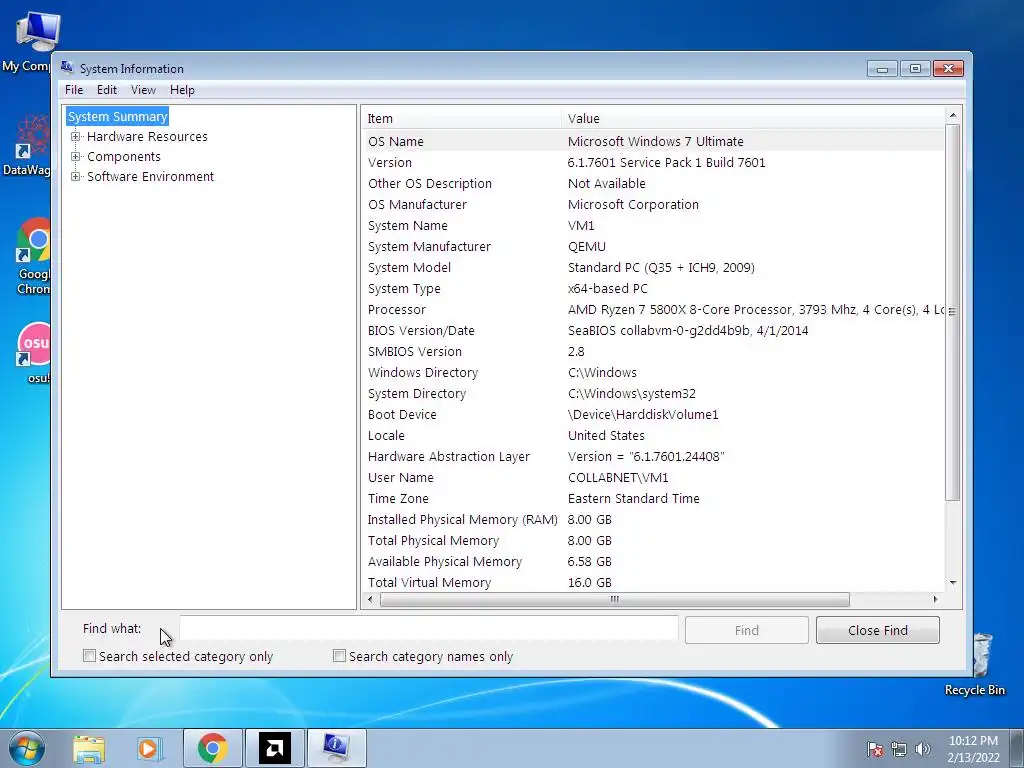Select the Hardware Resources category label
1024x768 pixels.
point(147,136)
